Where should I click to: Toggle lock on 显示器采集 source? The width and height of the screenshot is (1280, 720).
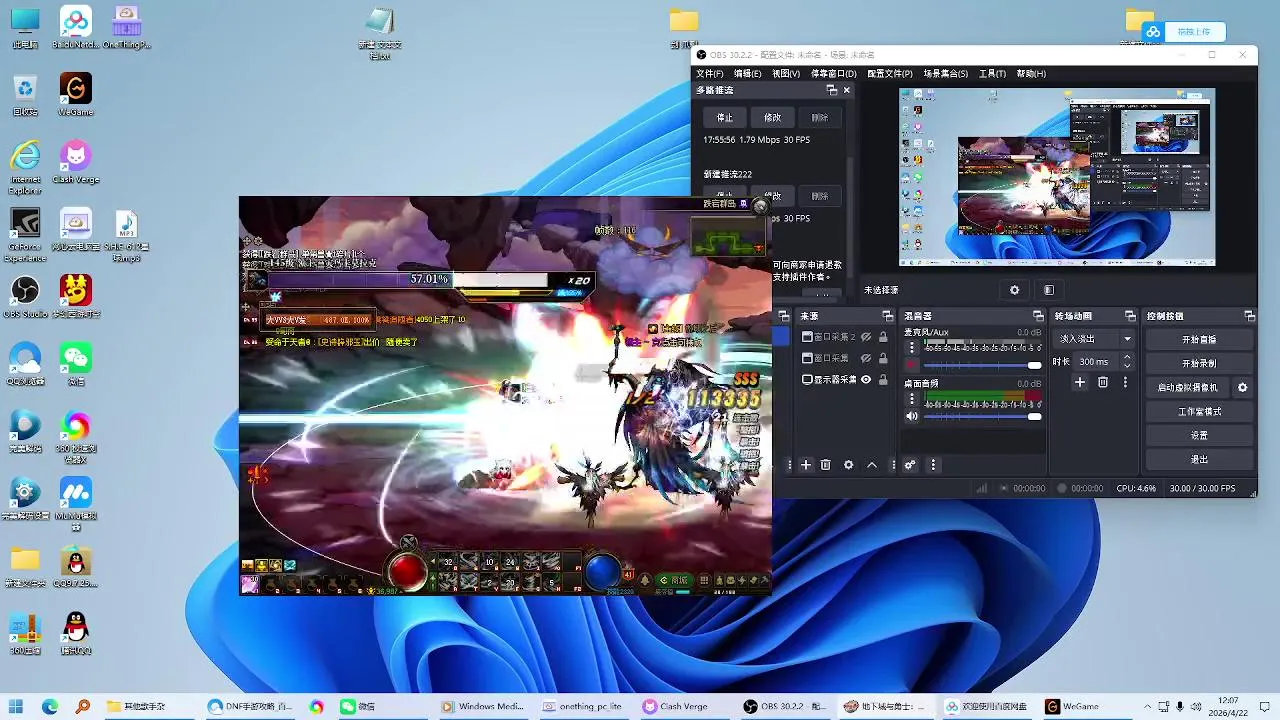883,380
